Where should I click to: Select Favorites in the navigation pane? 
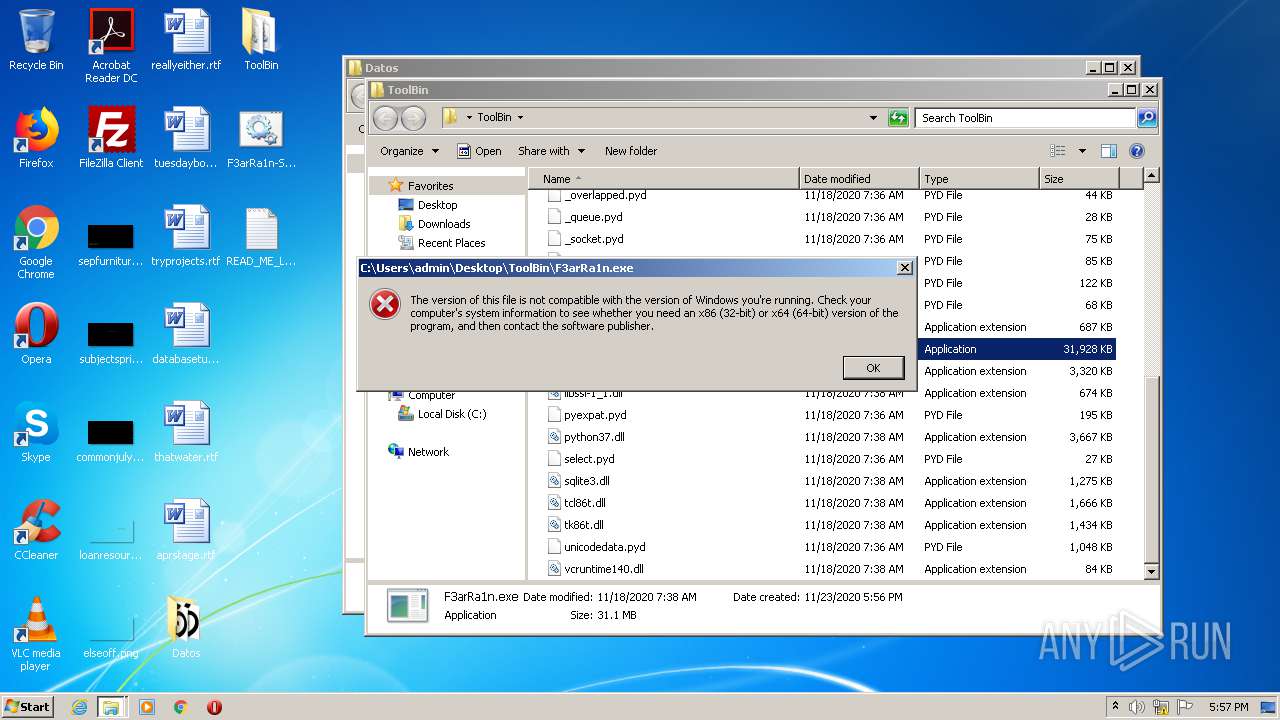tap(430, 186)
